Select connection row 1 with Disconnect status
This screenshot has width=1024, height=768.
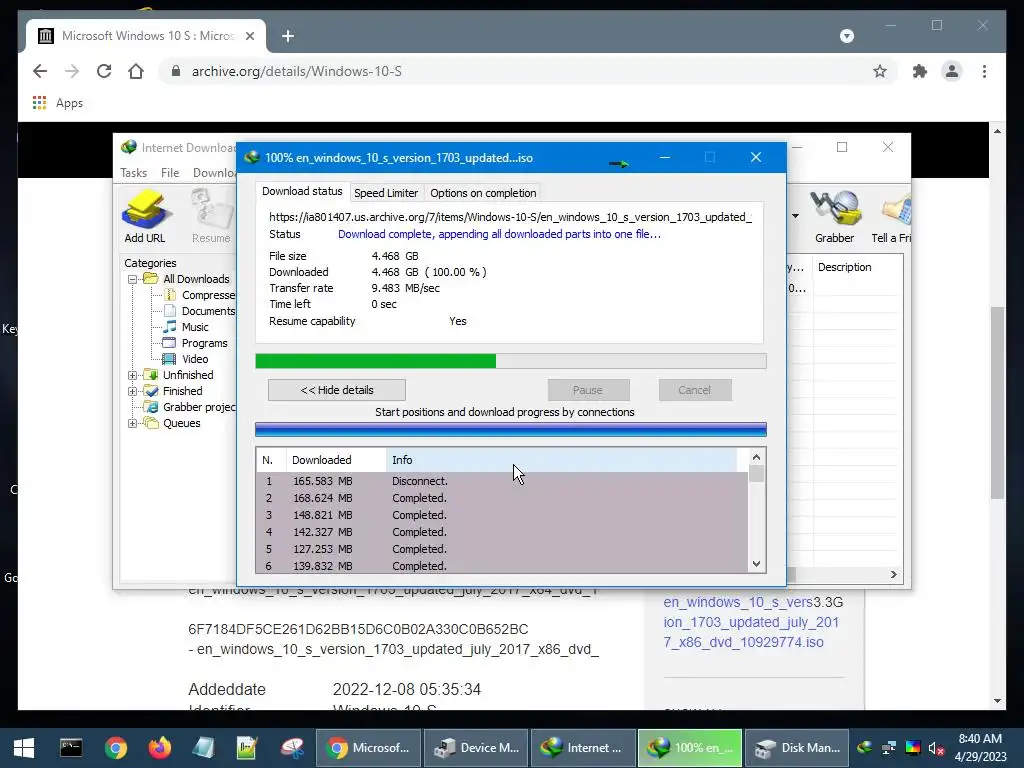[502, 481]
